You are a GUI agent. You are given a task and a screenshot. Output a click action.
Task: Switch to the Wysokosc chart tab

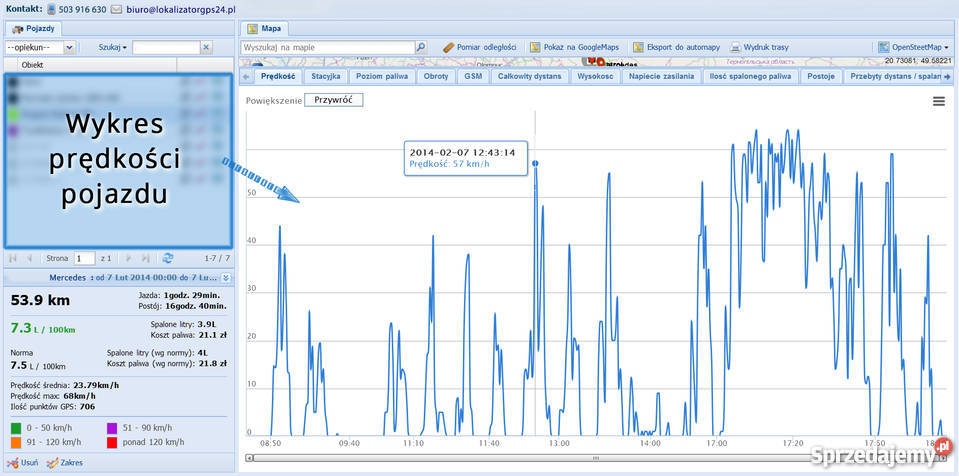point(595,76)
